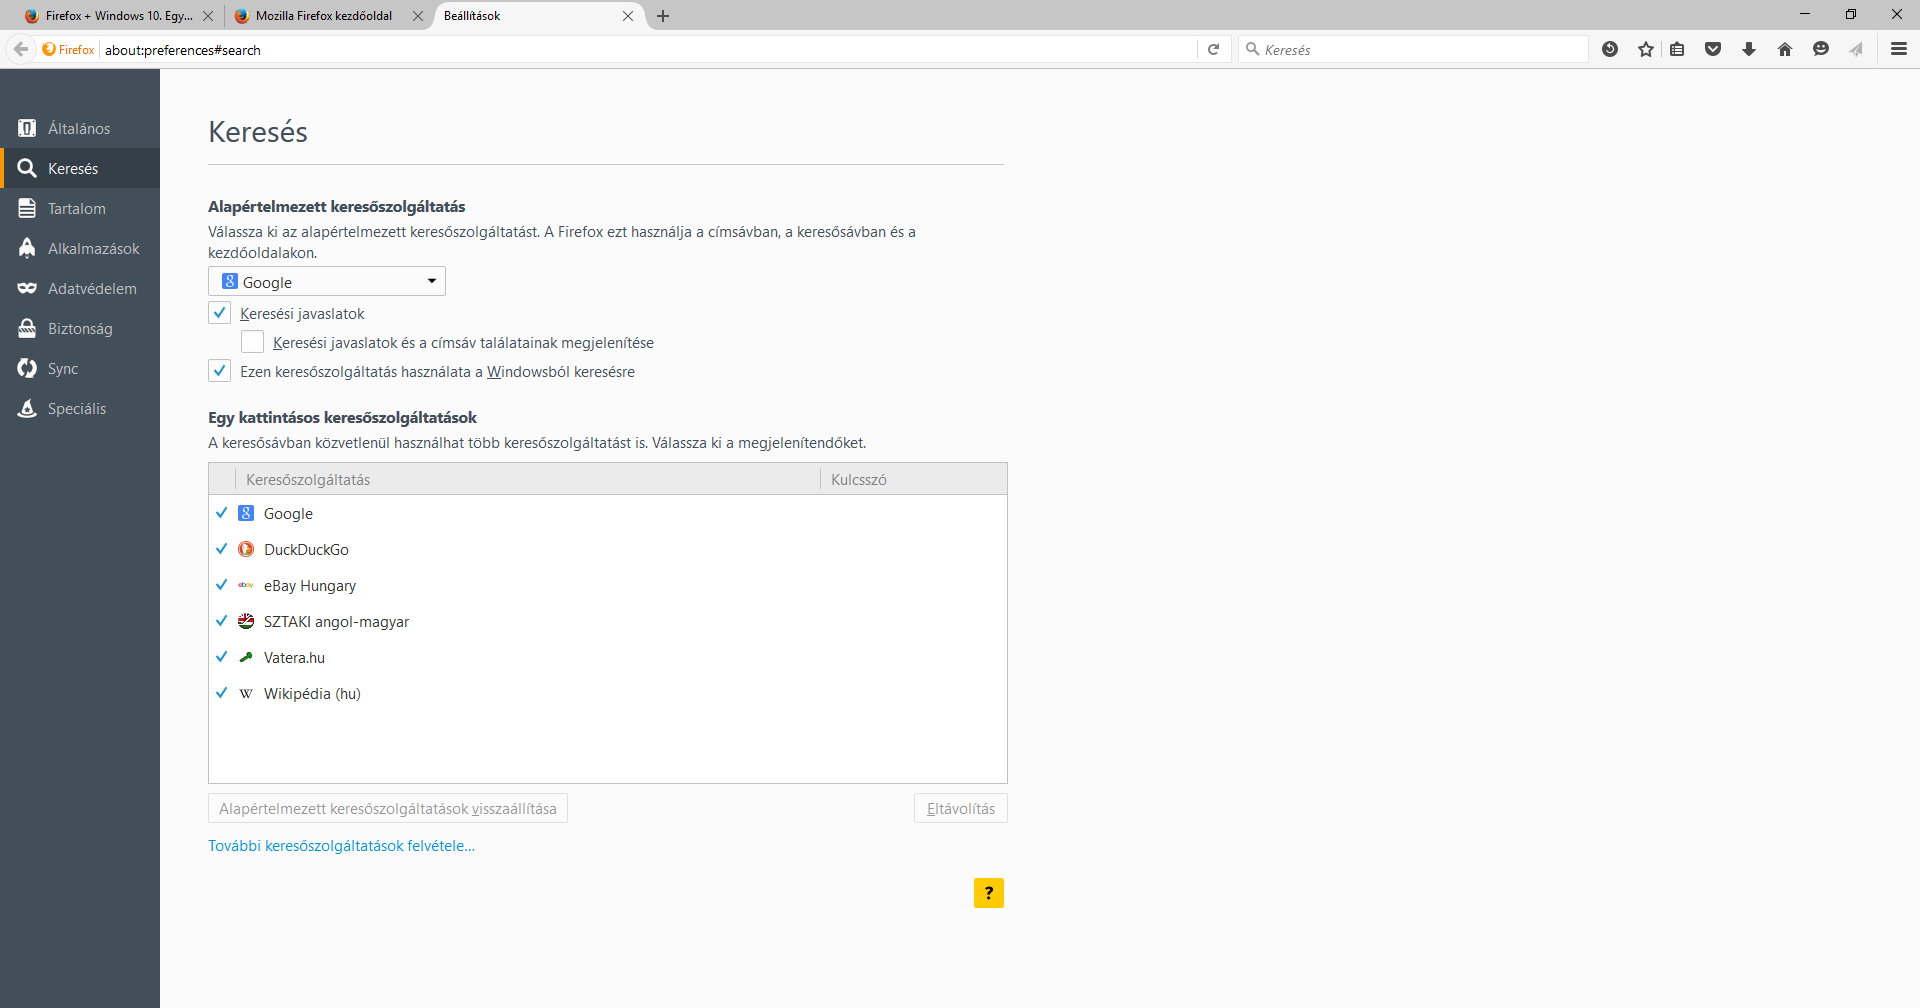Click További keresőszolgáltatások felvétele link
Screen dimensions: 1920x1008
coord(341,846)
